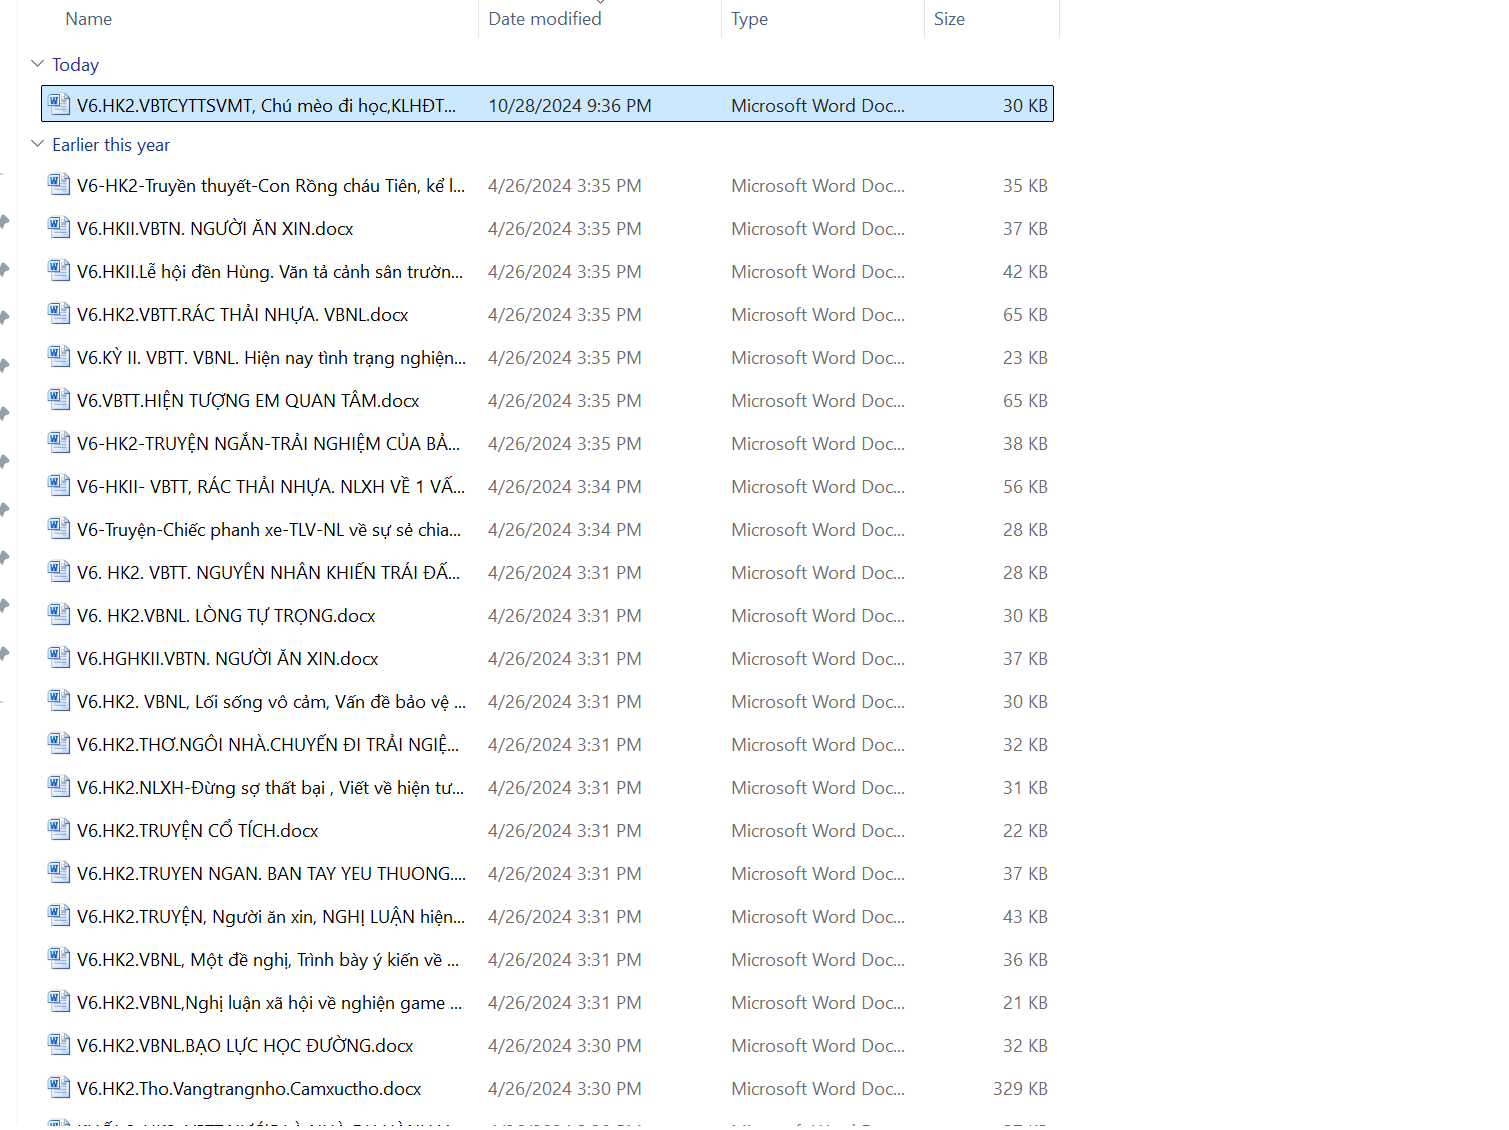1509x1130 pixels.
Task: Click Word icon of V6.HK2.TRUYỆN CỔ TÍCH.docx
Action: click(59, 829)
